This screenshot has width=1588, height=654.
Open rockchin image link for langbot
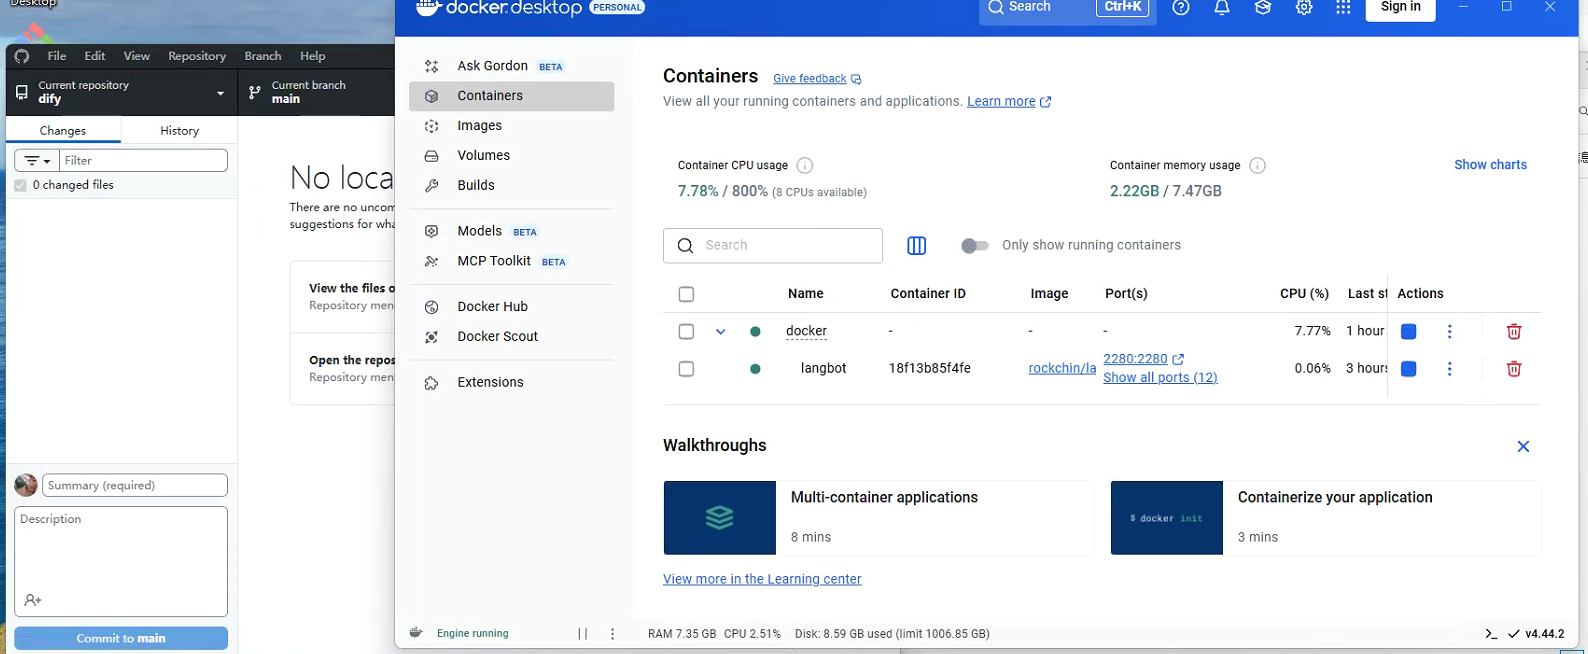coord(1062,369)
